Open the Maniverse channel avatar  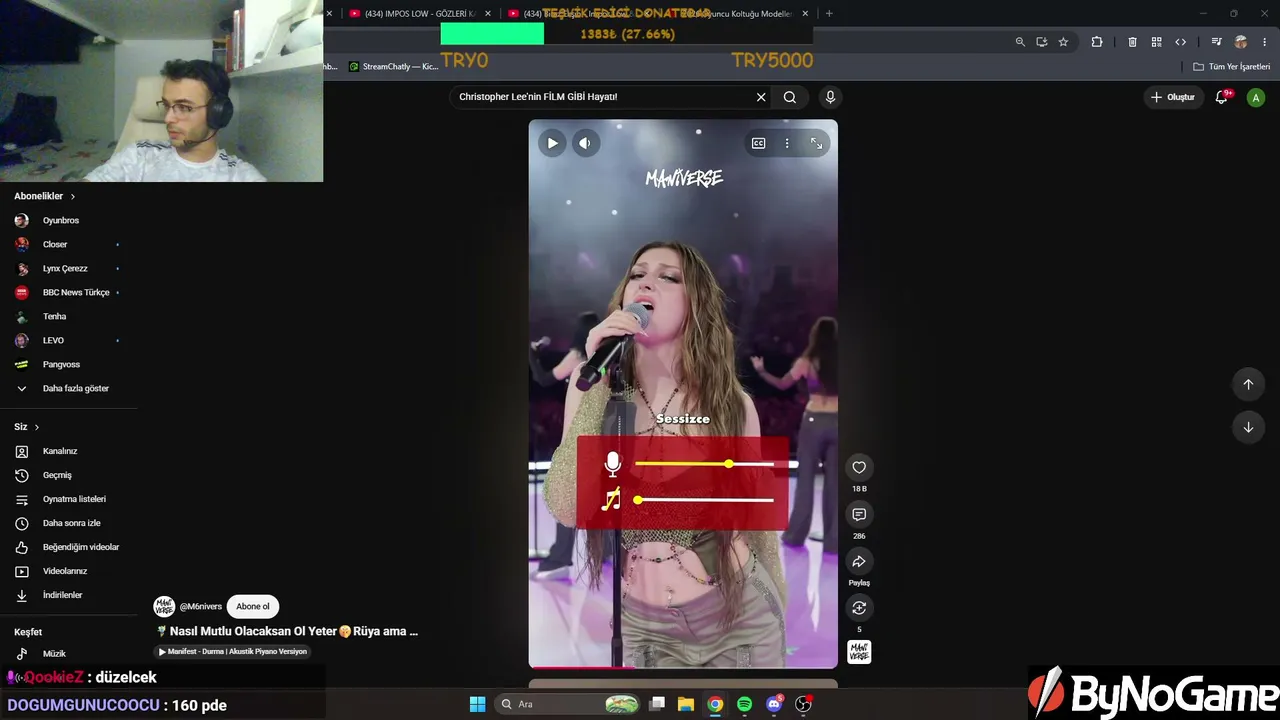pyautogui.click(x=164, y=606)
